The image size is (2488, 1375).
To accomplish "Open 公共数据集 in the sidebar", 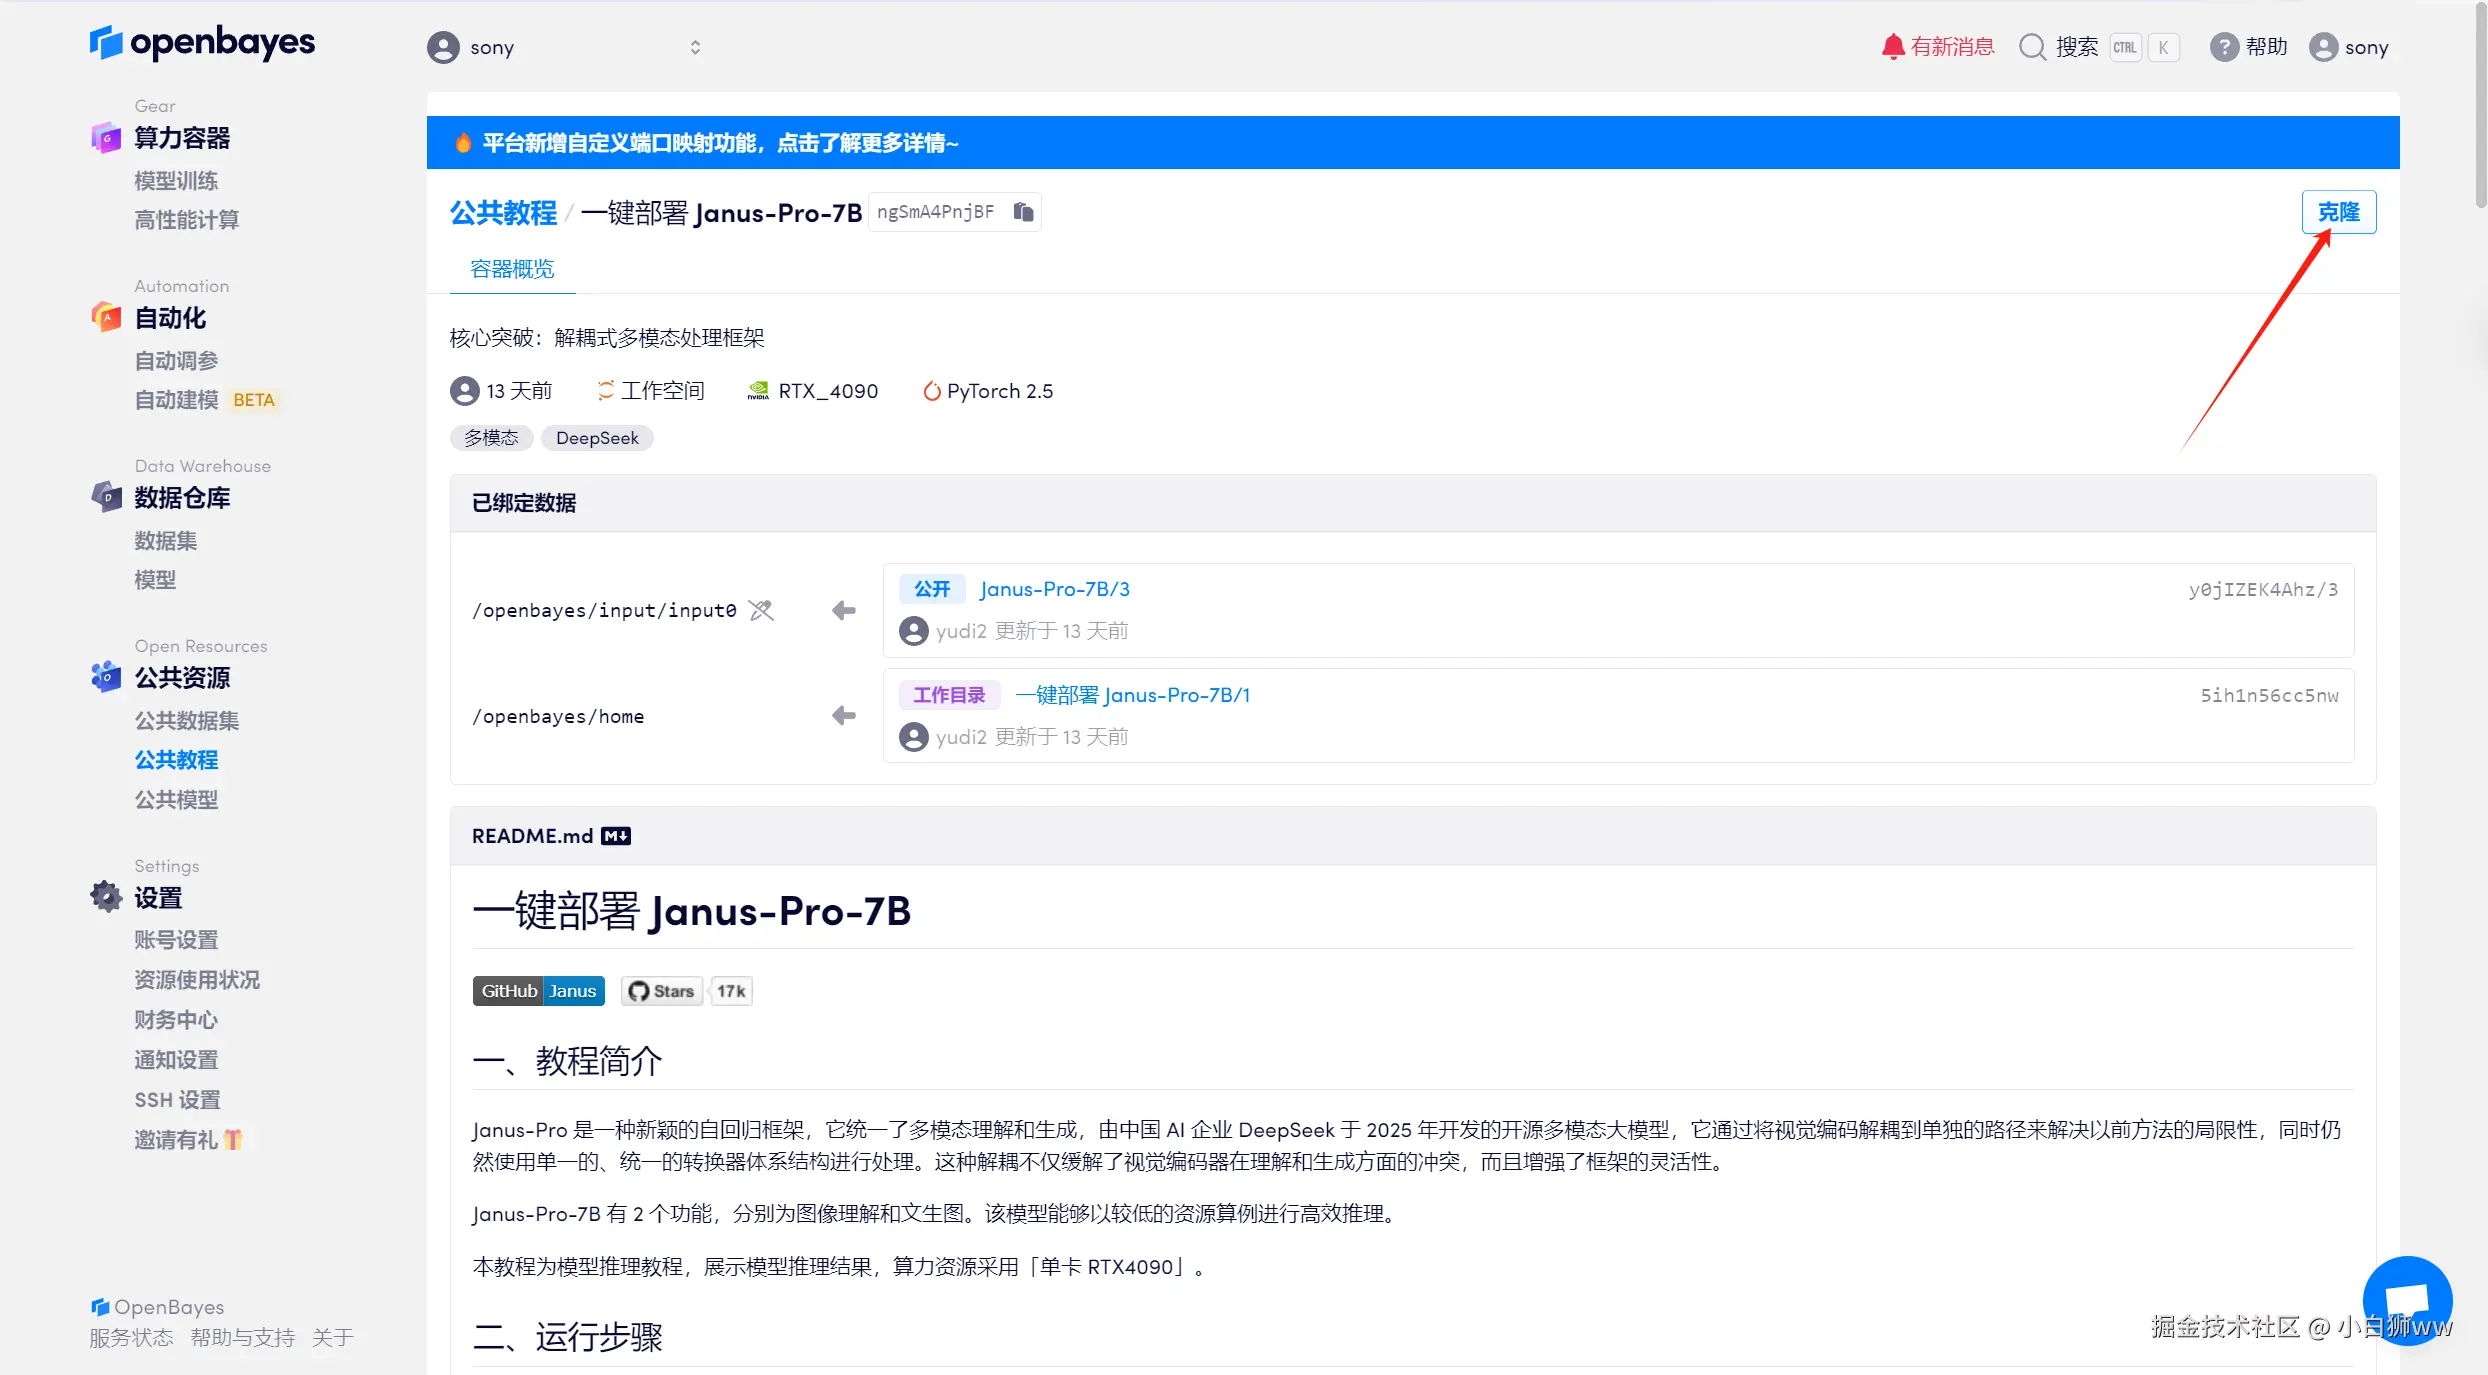I will [187, 720].
